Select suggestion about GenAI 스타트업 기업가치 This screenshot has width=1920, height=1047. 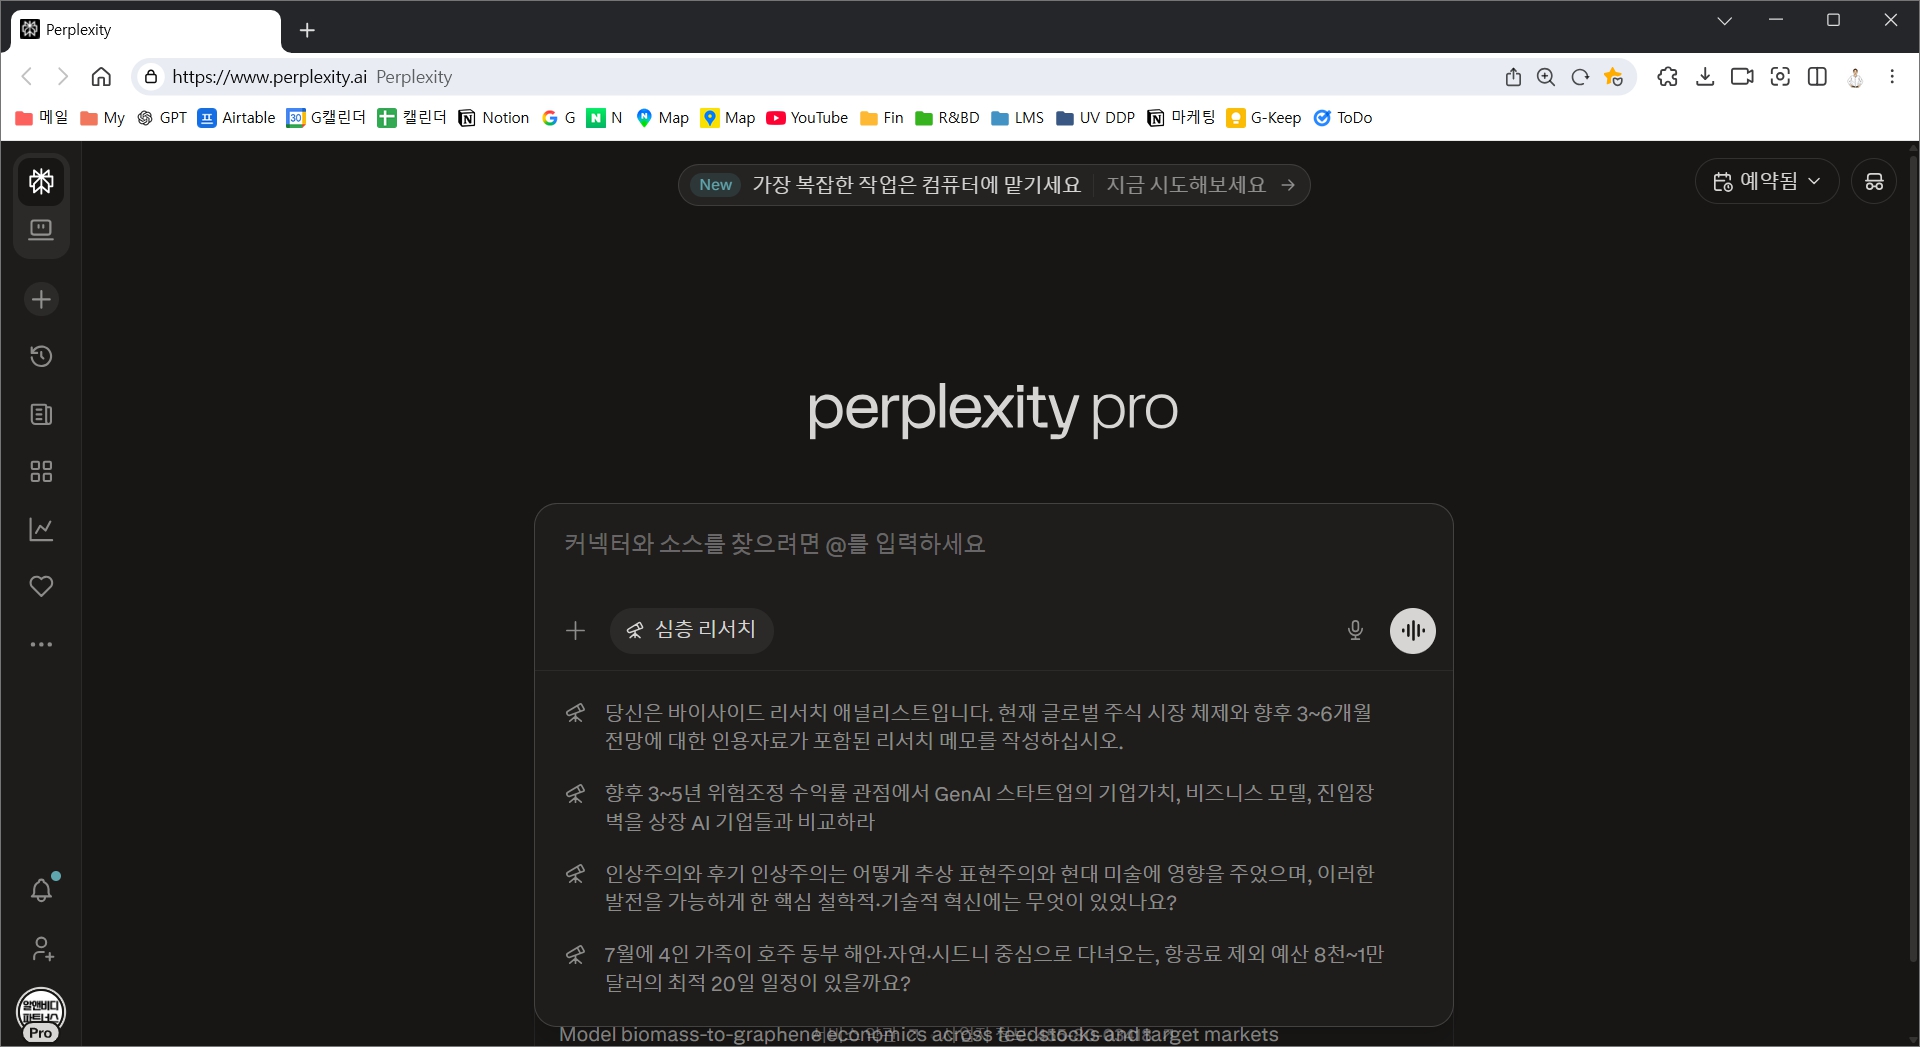click(992, 807)
